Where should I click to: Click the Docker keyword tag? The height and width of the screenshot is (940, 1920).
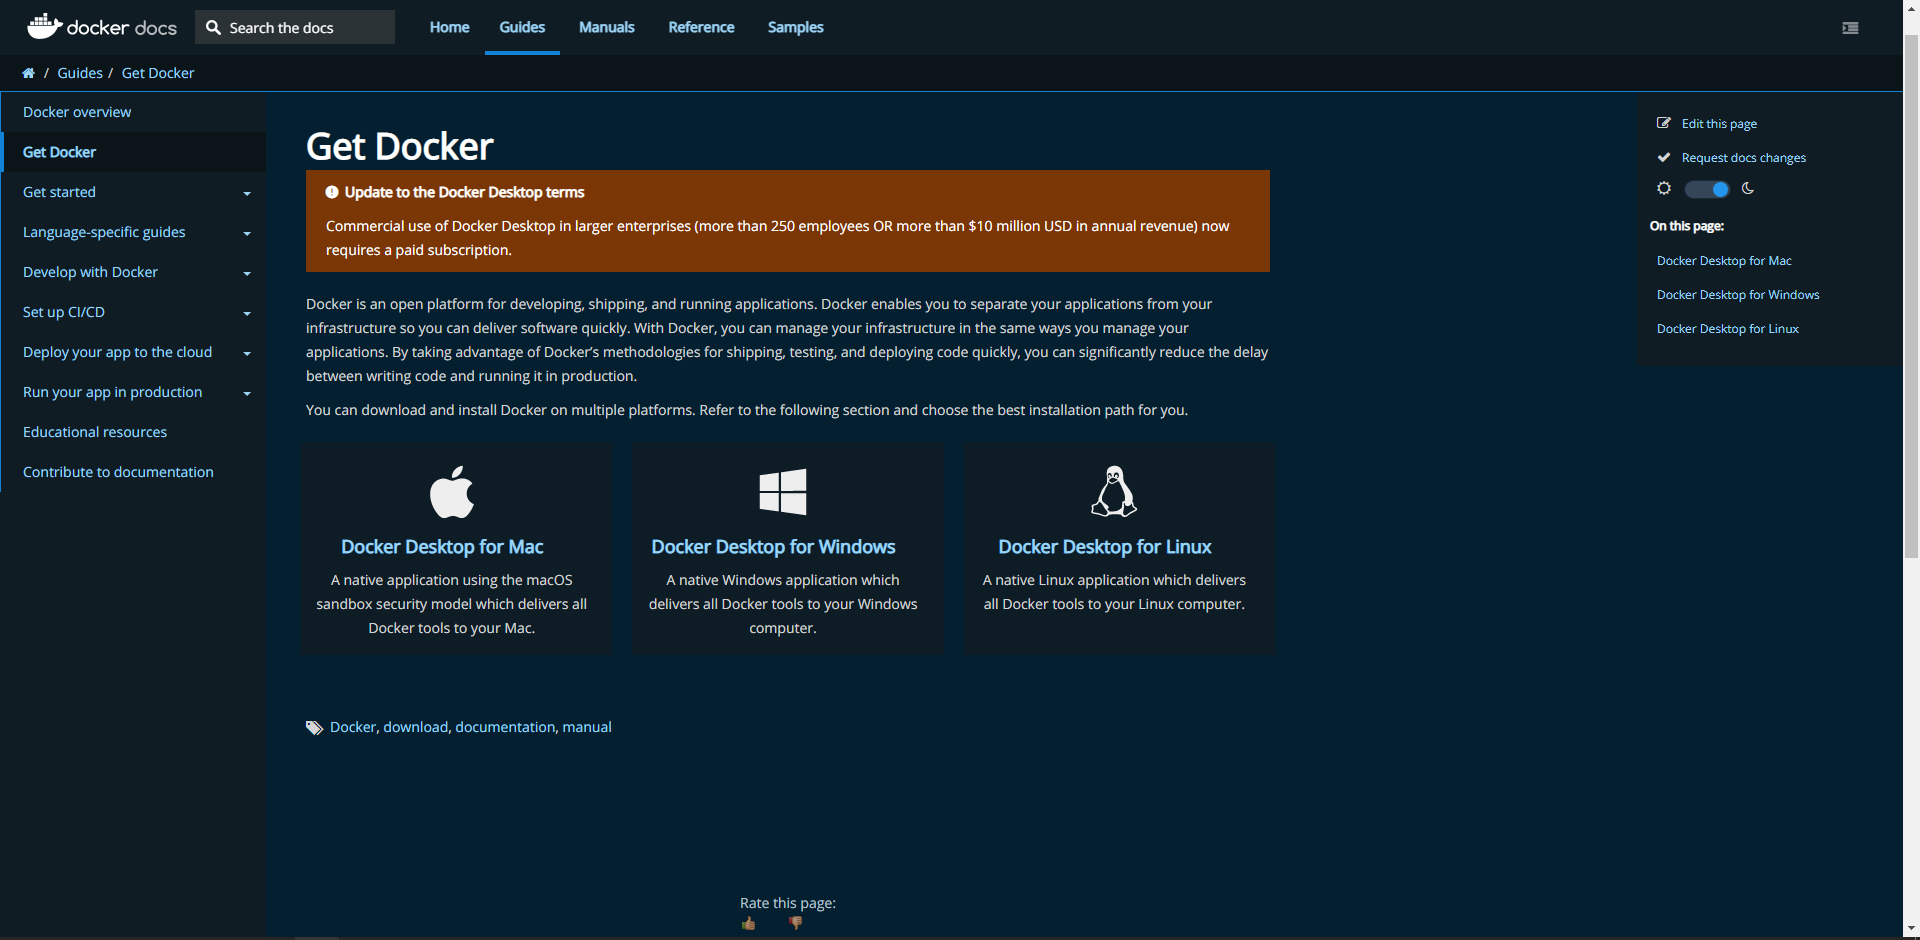tap(353, 727)
